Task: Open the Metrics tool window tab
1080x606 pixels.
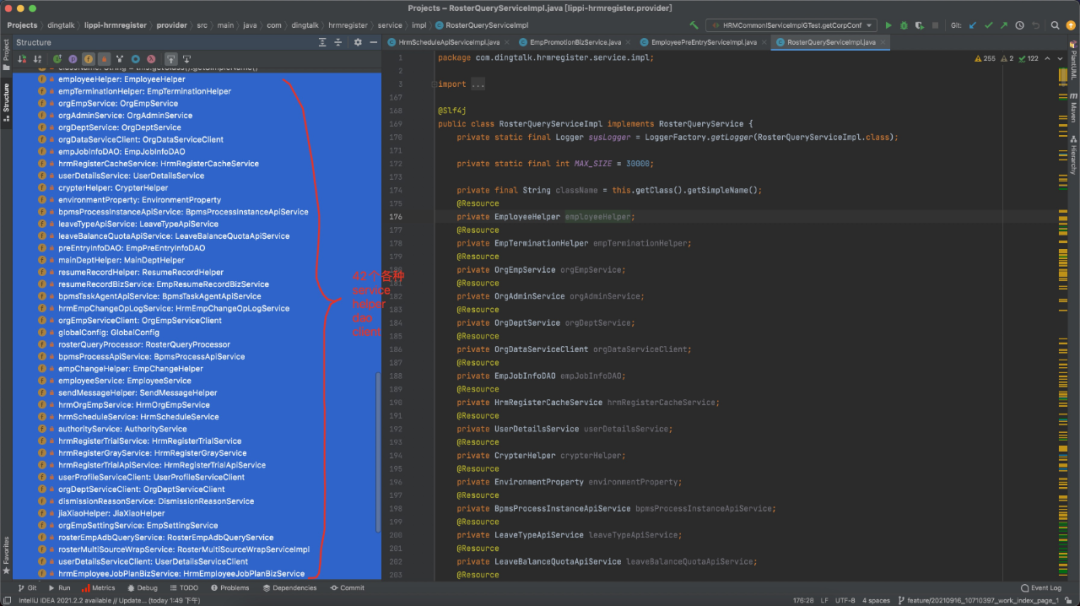Action: (x=98, y=588)
